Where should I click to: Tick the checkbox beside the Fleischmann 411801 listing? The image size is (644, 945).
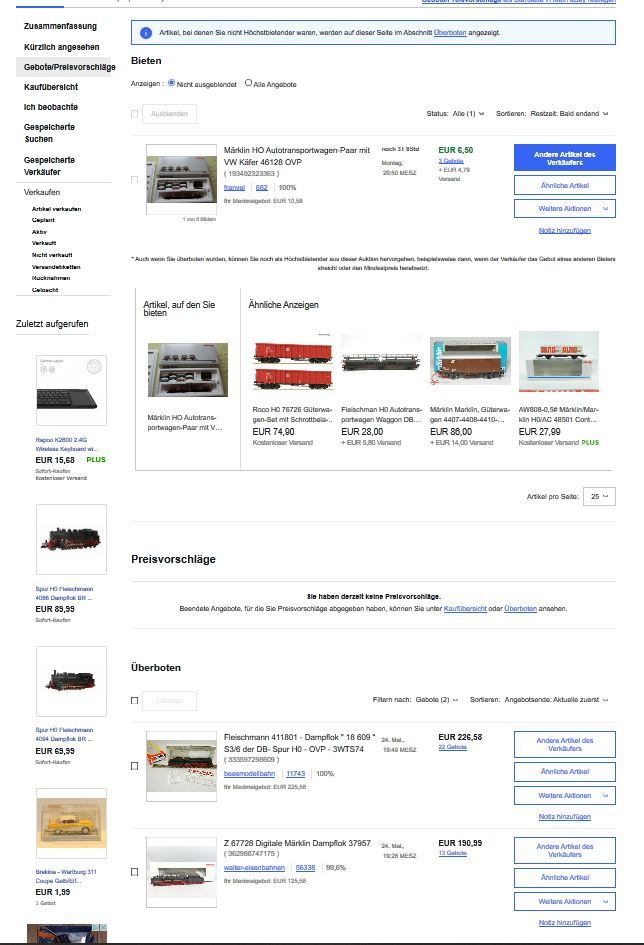135,766
